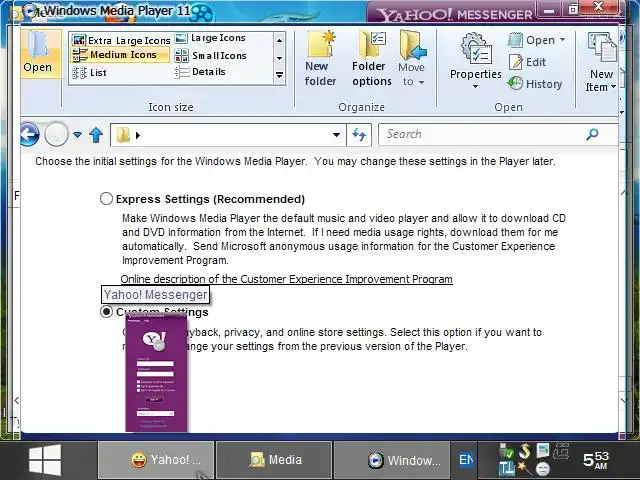640x480 pixels.
Task: Click the search magnifier icon
Action: tap(592, 134)
